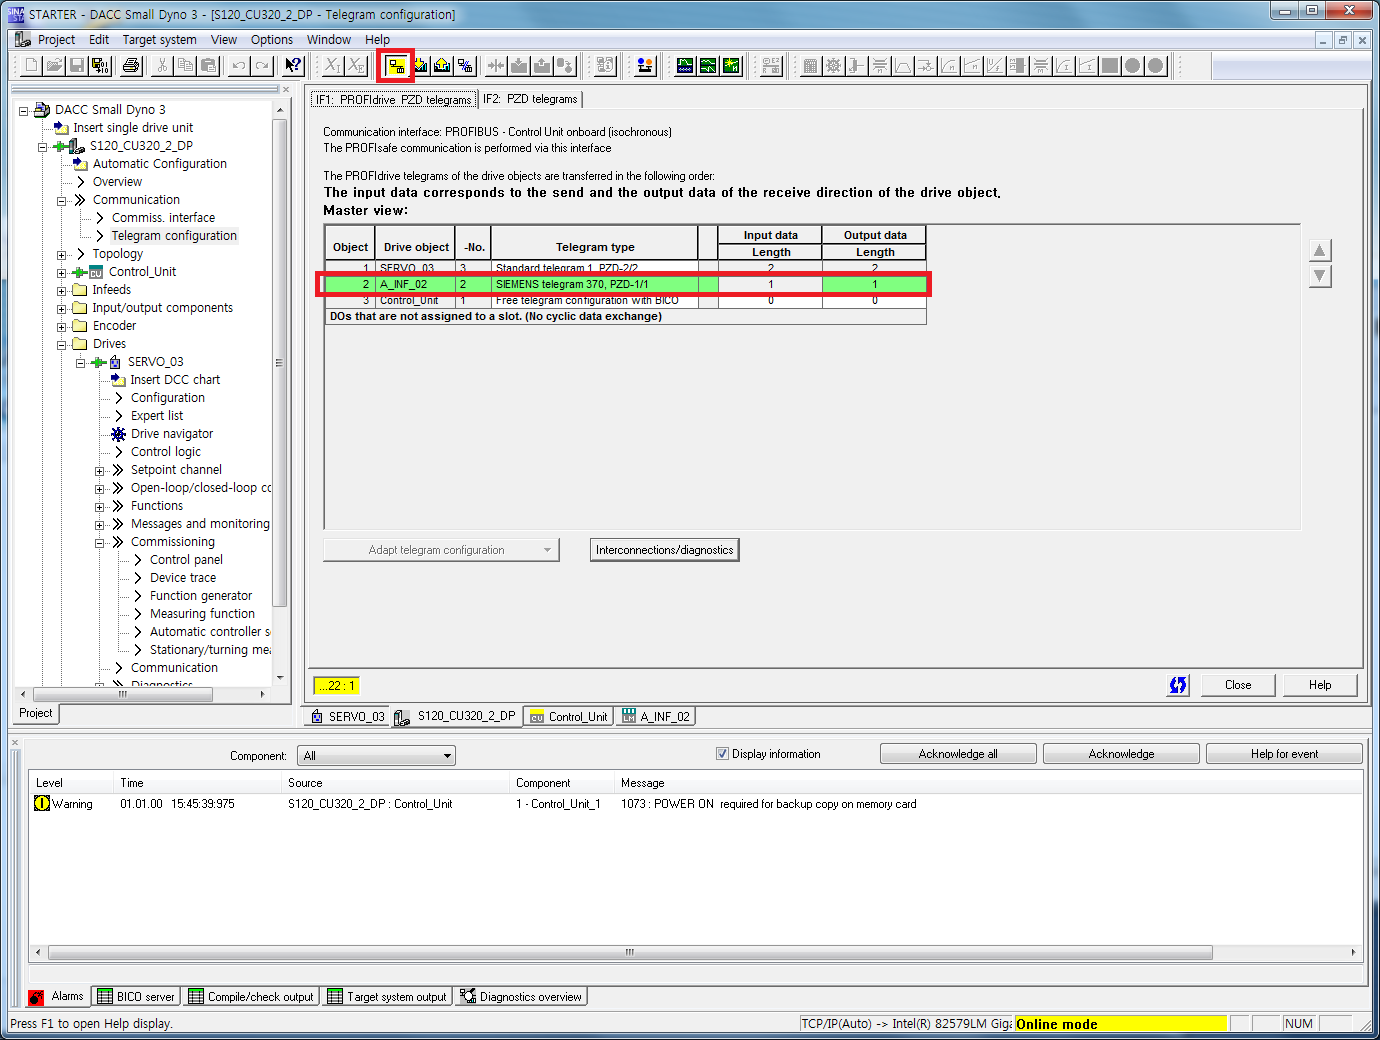Image resolution: width=1380 pixels, height=1040 pixels.
Task: Click the Drive navigator gear icon in tree
Action: coord(118,434)
